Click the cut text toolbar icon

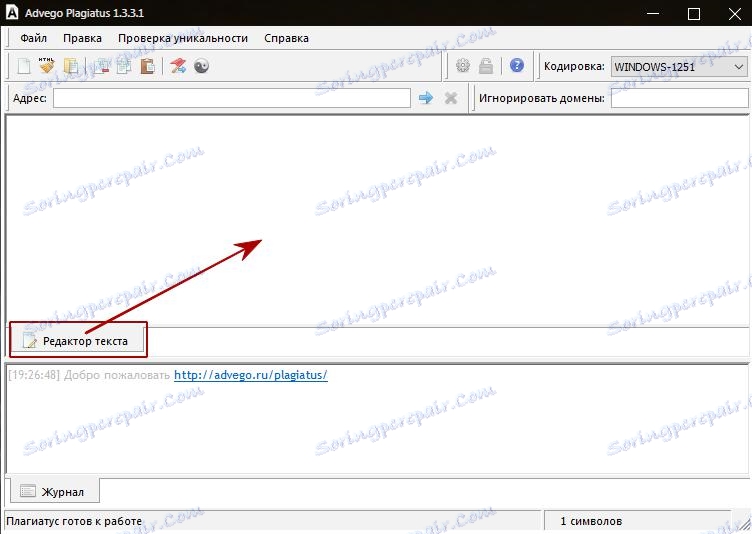pyautogui.click(x=101, y=66)
